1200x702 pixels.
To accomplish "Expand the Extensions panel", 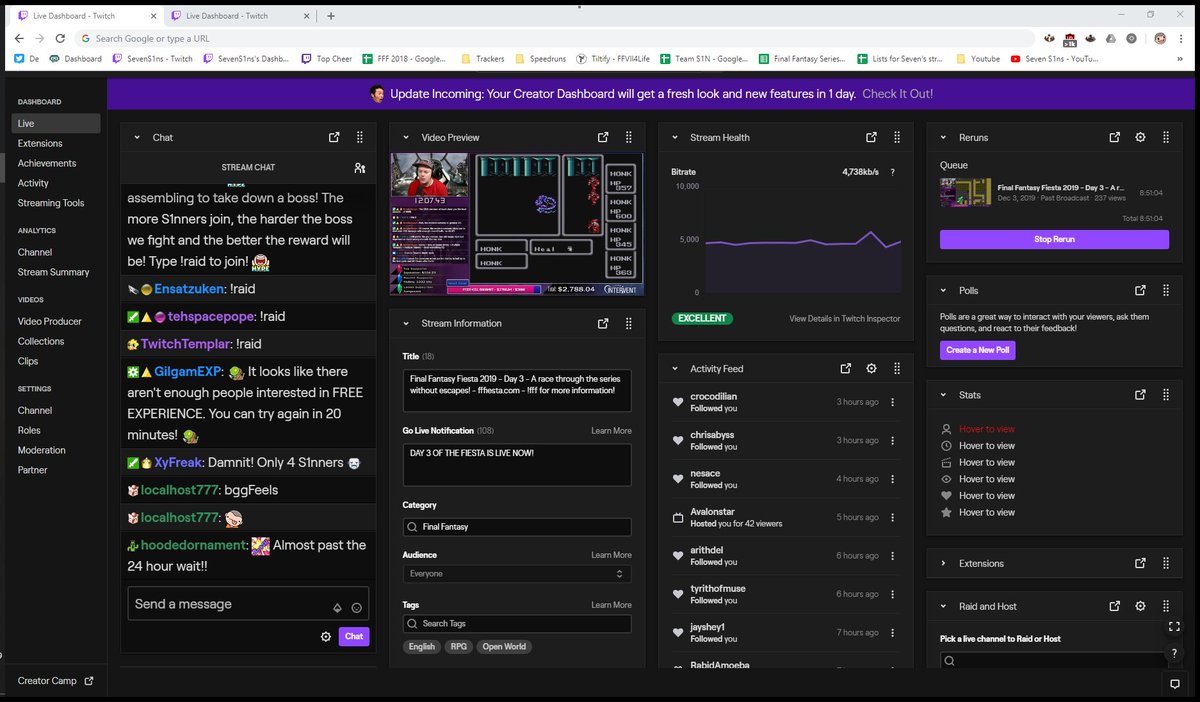I will 944,563.
